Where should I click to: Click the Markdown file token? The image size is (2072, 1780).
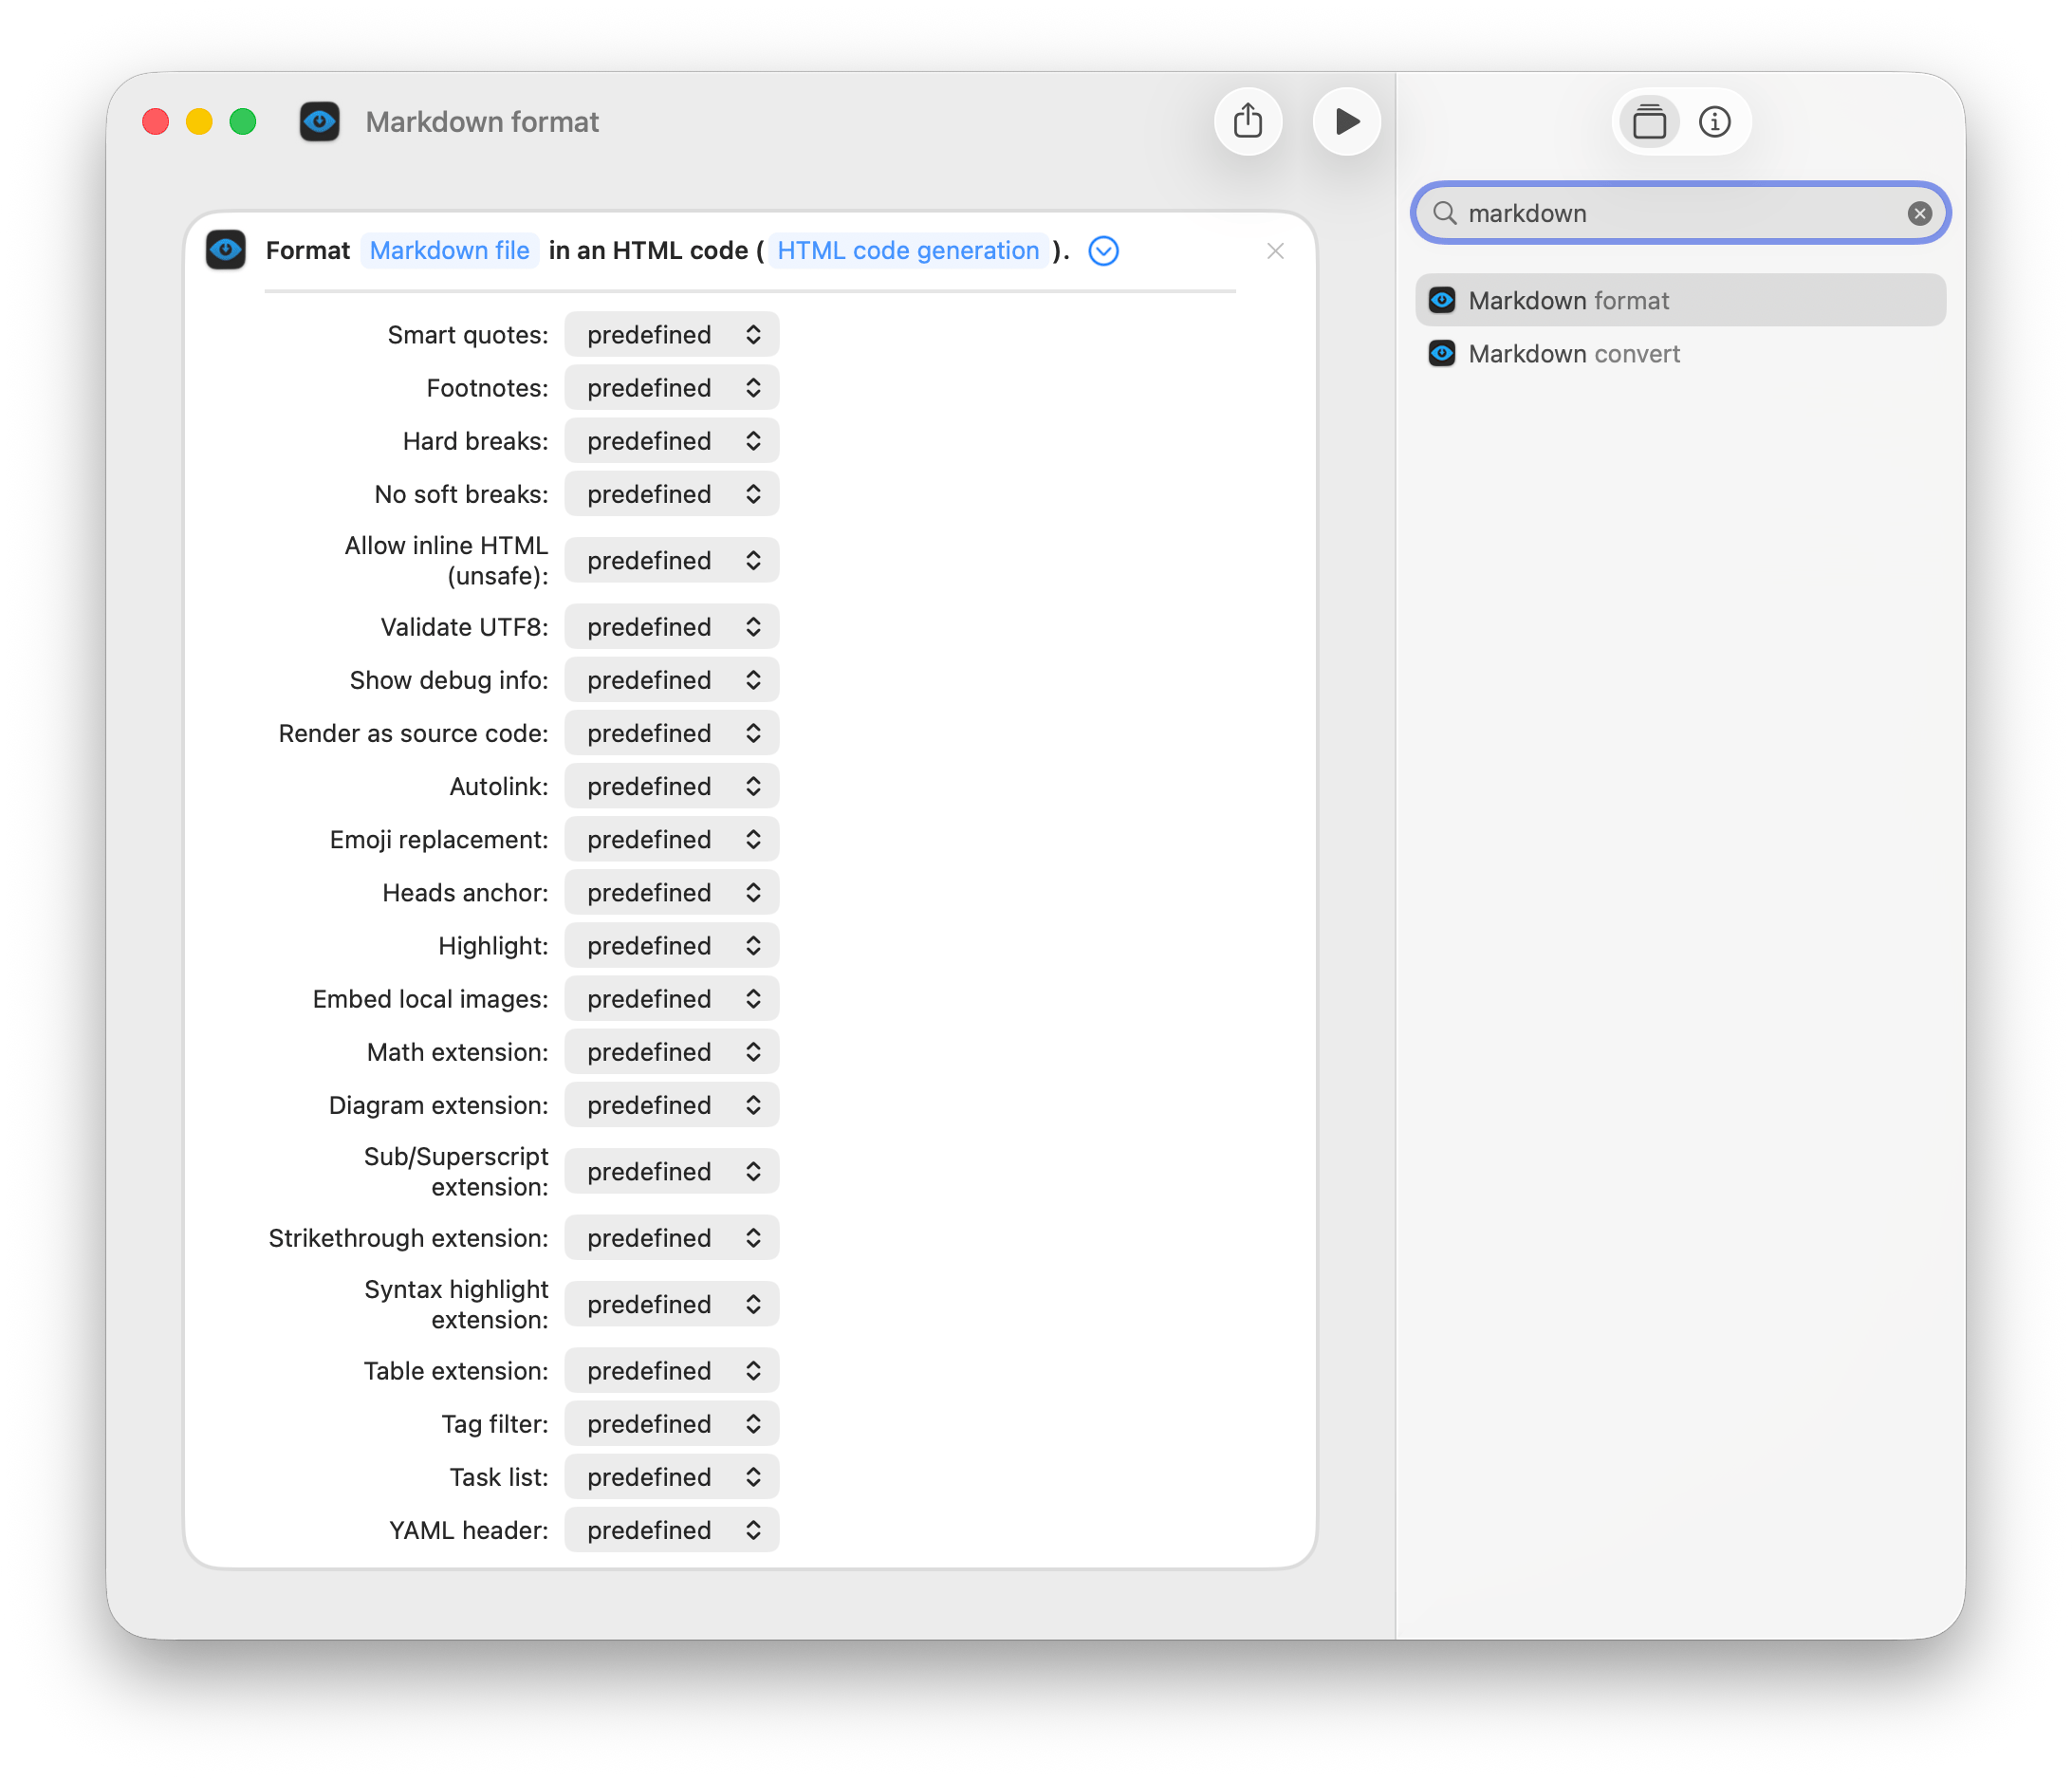click(x=449, y=250)
